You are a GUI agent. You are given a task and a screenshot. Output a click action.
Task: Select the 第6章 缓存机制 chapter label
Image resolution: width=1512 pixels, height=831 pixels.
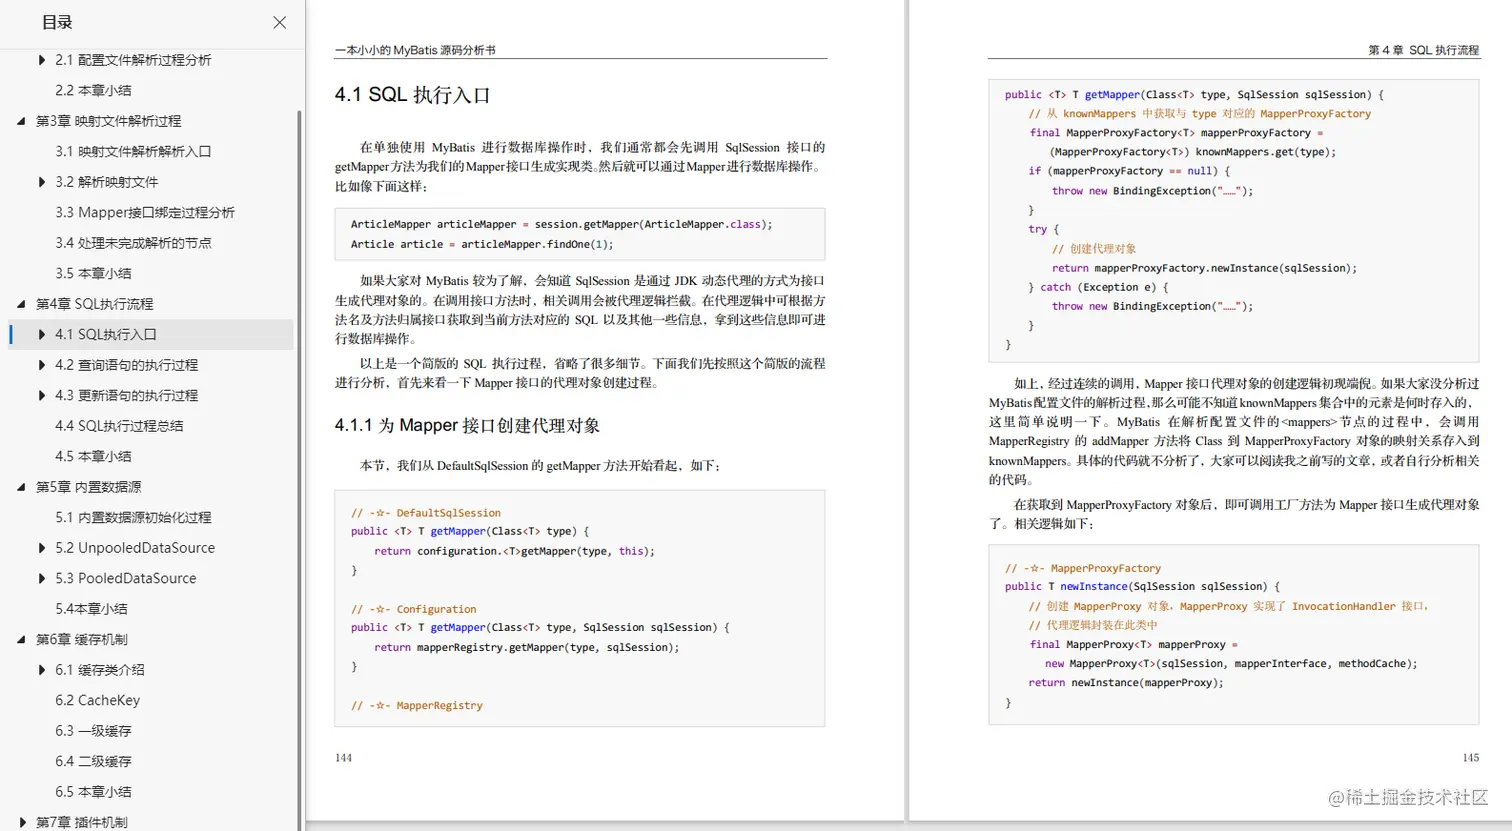point(81,639)
